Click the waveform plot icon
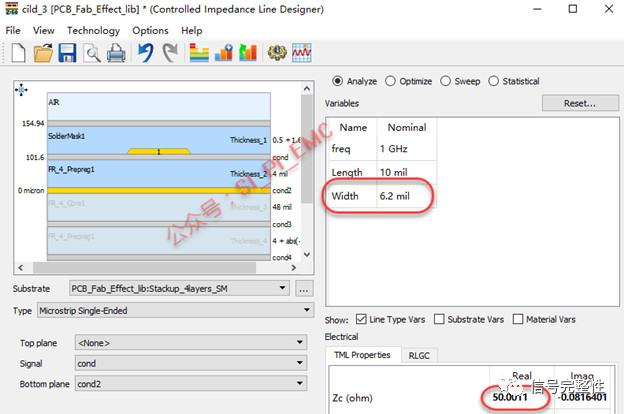The height and width of the screenshot is (414, 624). pos(302,53)
